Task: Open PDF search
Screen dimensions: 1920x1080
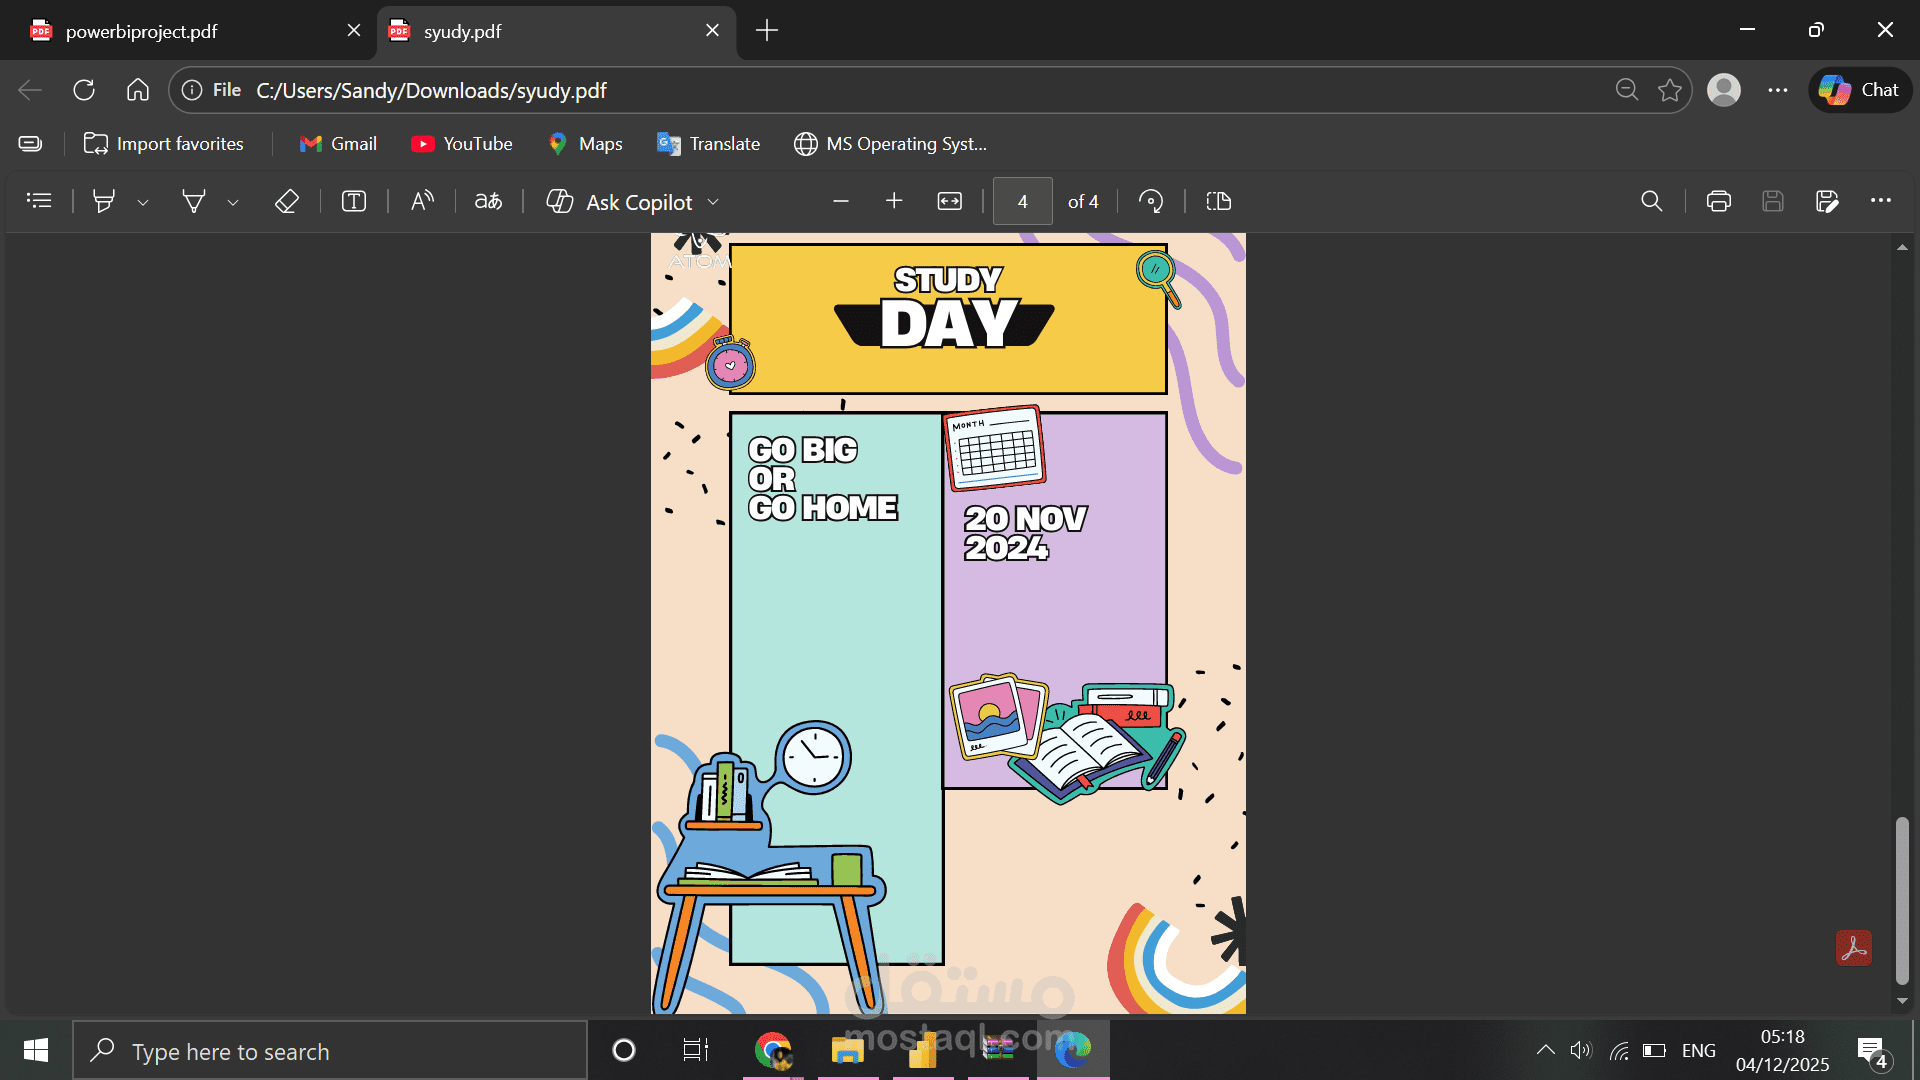Action: pyautogui.click(x=1651, y=201)
